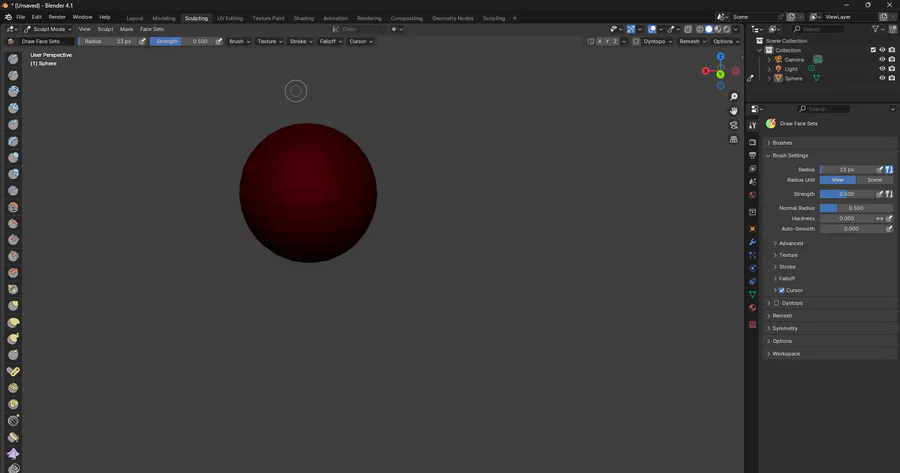900x473 pixels.
Task: Open the Object Data properties green triangle
Action: pyautogui.click(x=752, y=294)
